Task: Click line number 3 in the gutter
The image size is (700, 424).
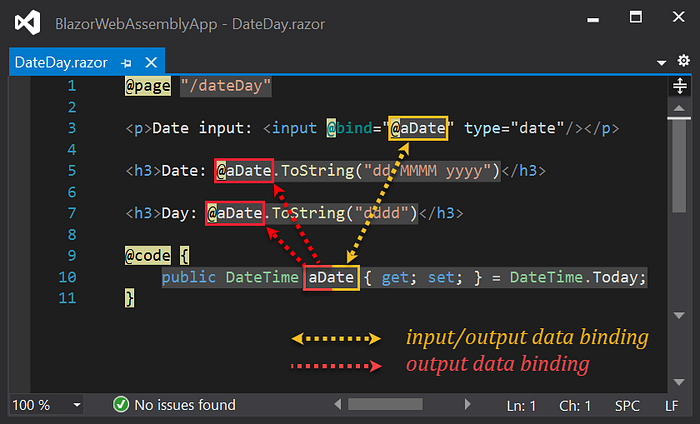Action: point(72,128)
